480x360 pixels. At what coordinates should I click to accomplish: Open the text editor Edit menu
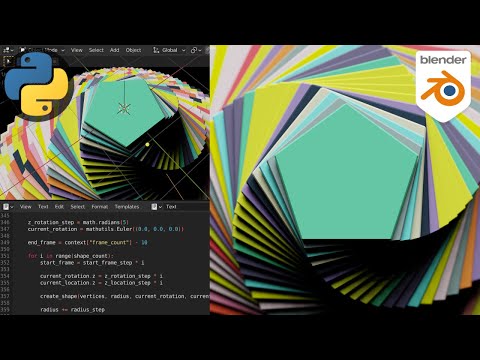pos(59,207)
